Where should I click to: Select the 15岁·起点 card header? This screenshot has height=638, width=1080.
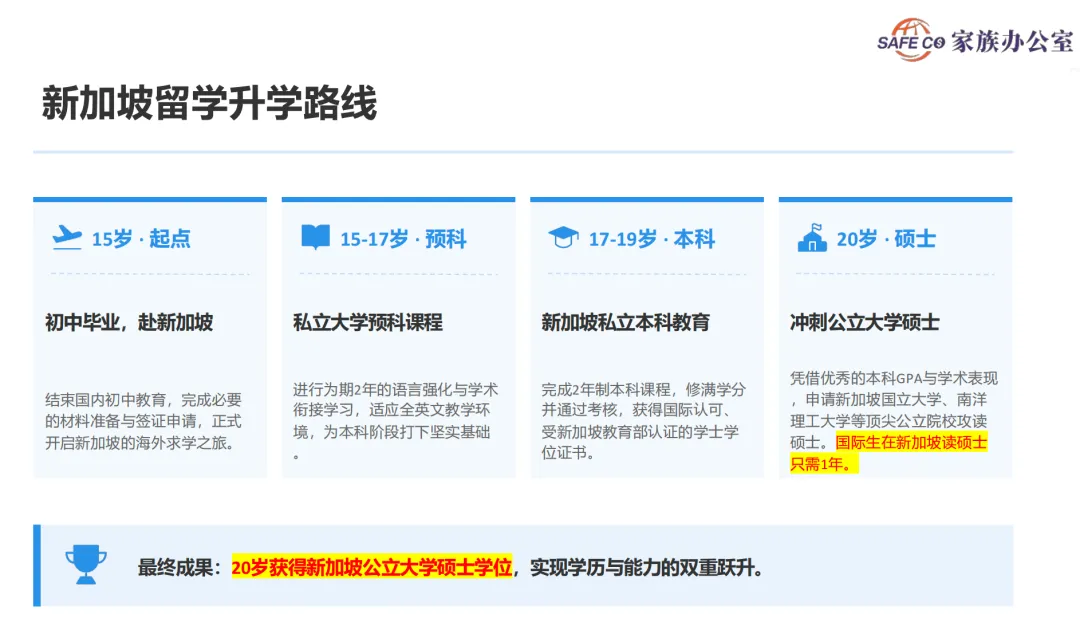141,239
